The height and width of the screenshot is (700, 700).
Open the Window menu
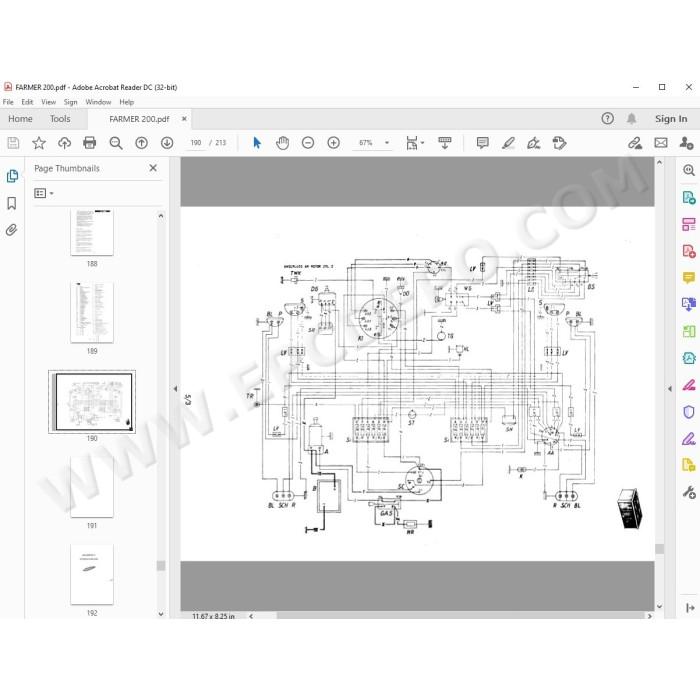98,102
